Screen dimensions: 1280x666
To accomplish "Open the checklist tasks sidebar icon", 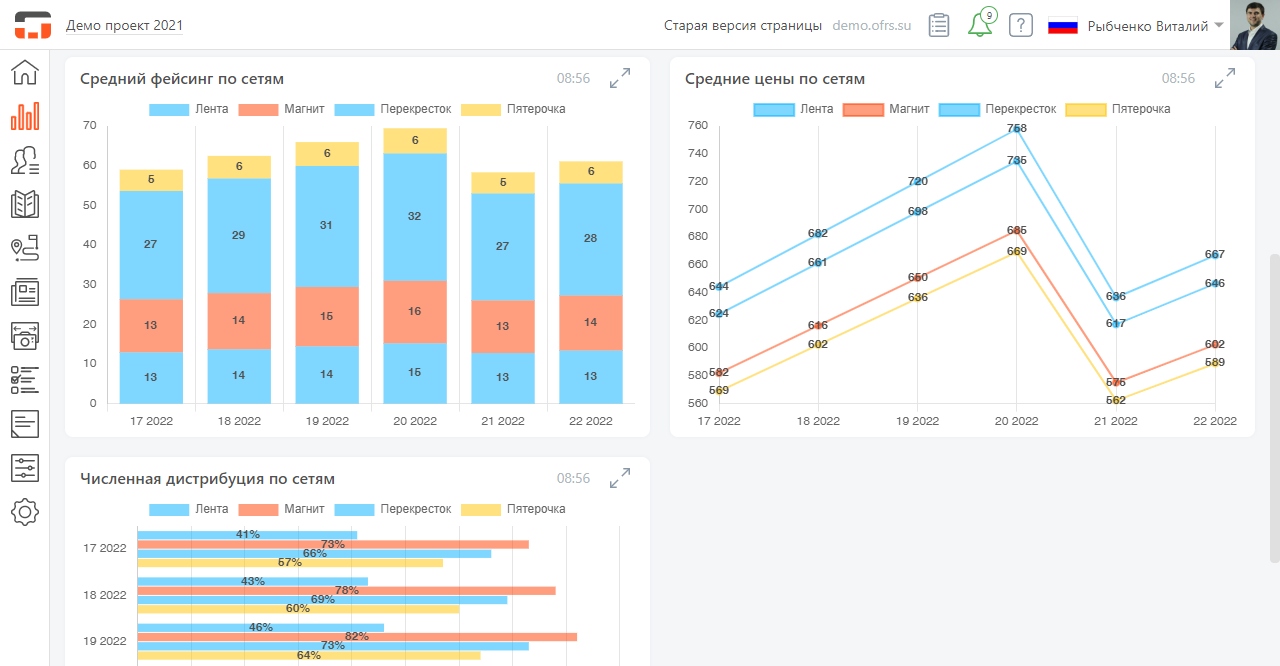I will tap(24, 379).
